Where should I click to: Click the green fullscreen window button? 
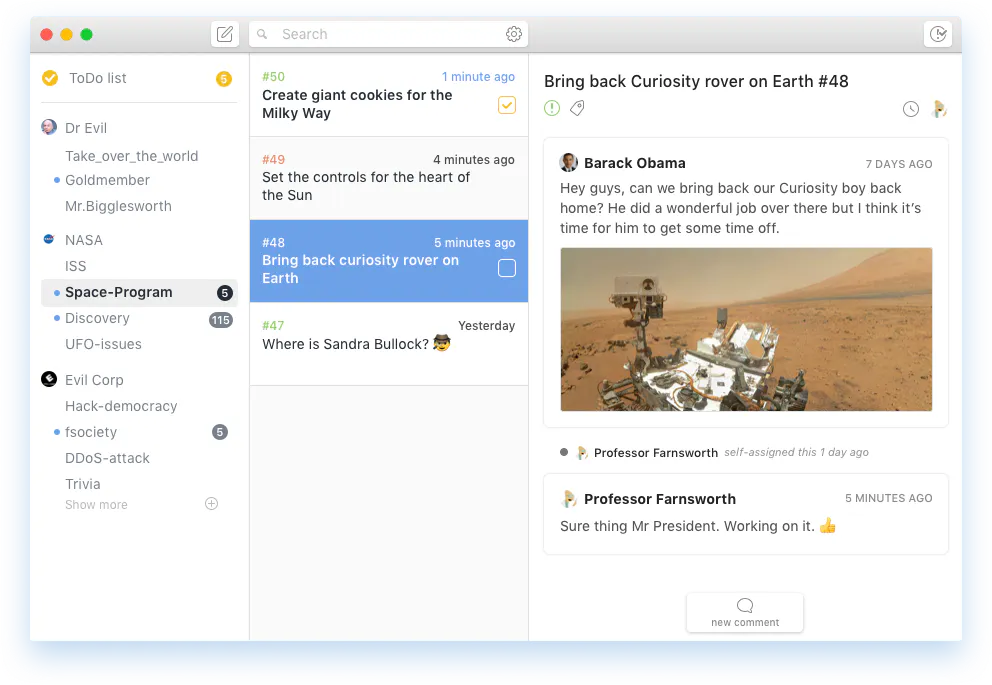point(87,34)
